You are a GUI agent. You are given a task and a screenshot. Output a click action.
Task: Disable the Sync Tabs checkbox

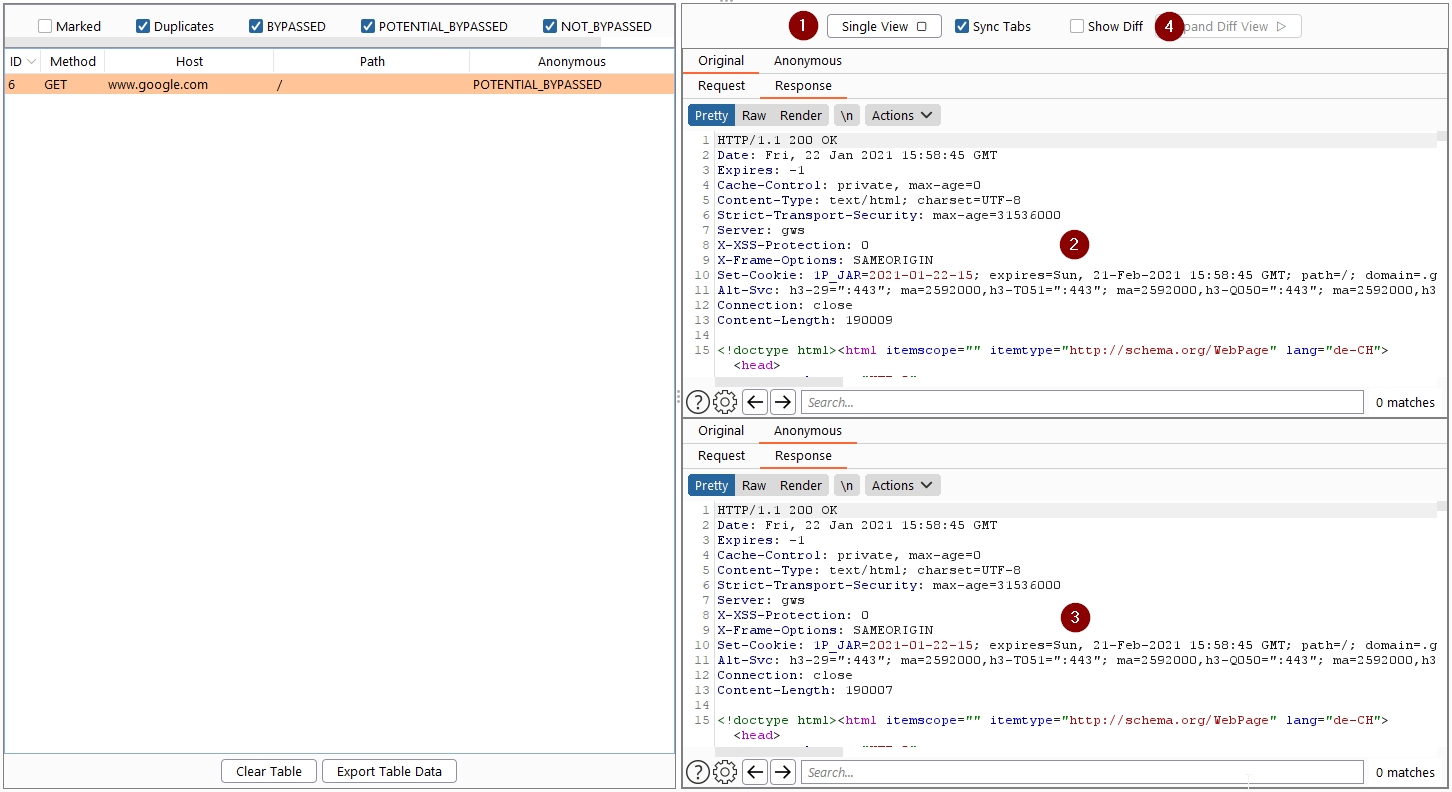(x=962, y=26)
